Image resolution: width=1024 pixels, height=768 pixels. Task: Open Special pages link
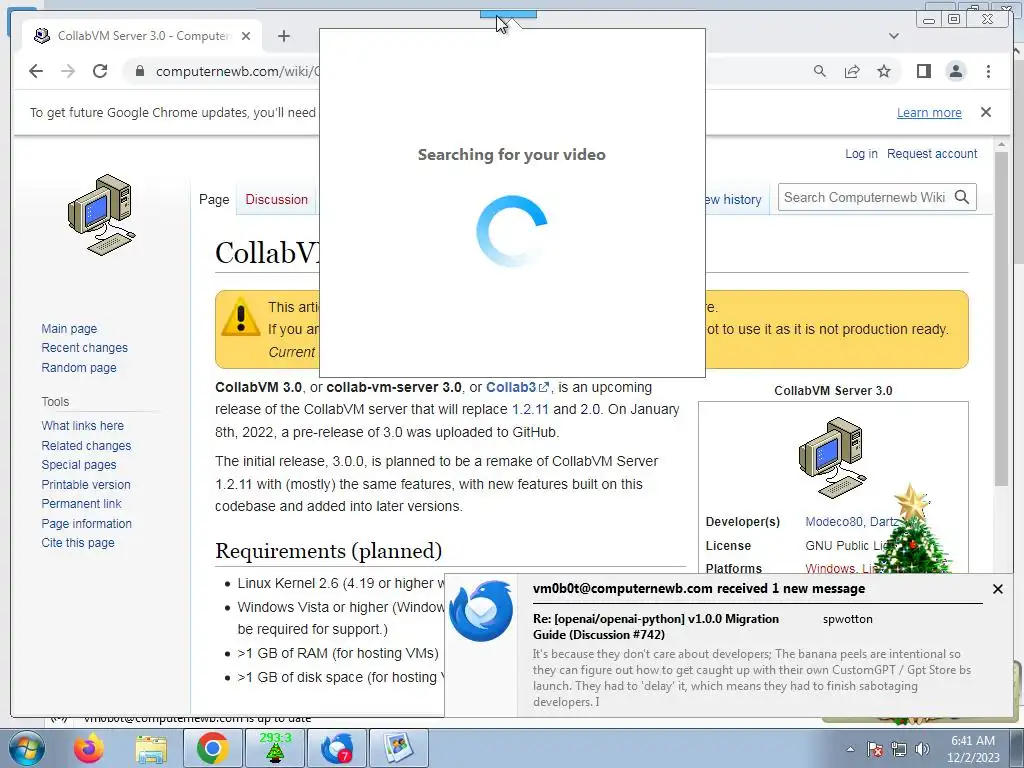click(79, 464)
